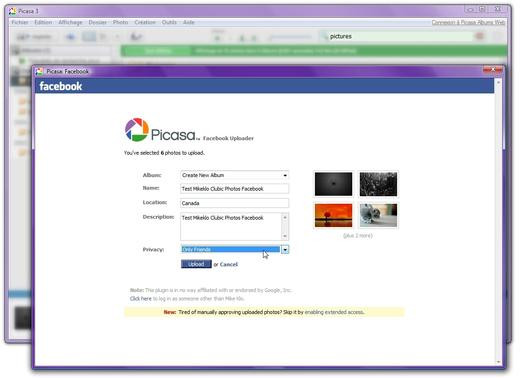
Task: Open the Affichage menu in Picasa 3 window
Action: coord(70,22)
